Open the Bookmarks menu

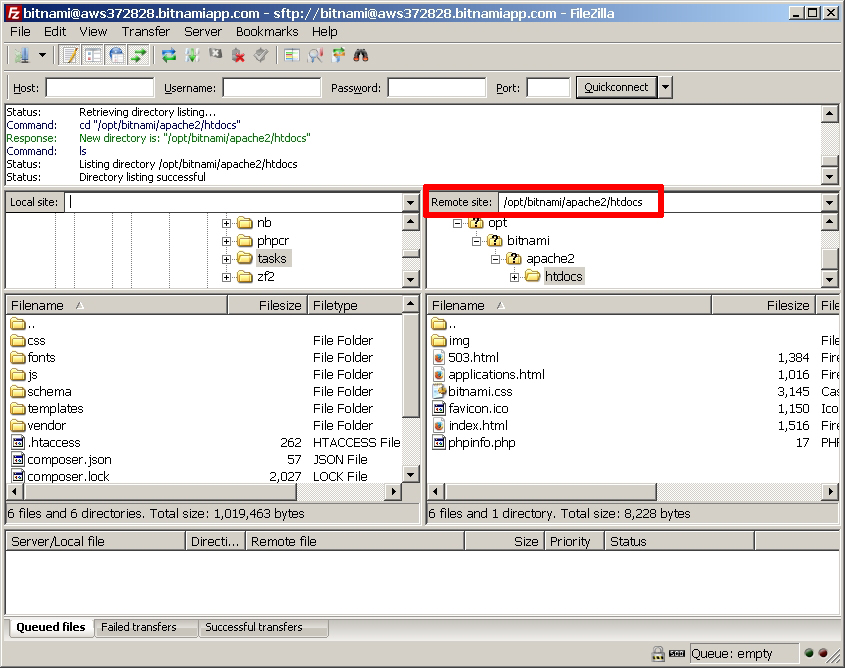pyautogui.click(x=267, y=32)
